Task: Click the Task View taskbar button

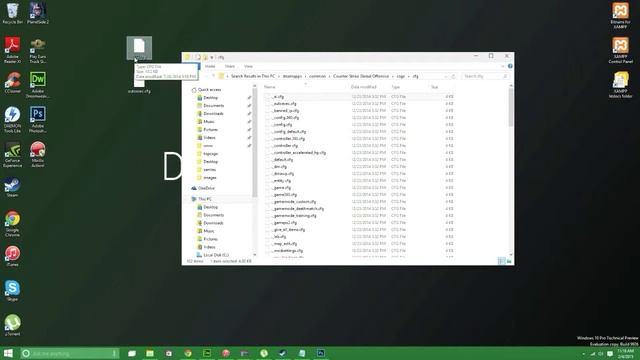Action: [132, 353]
